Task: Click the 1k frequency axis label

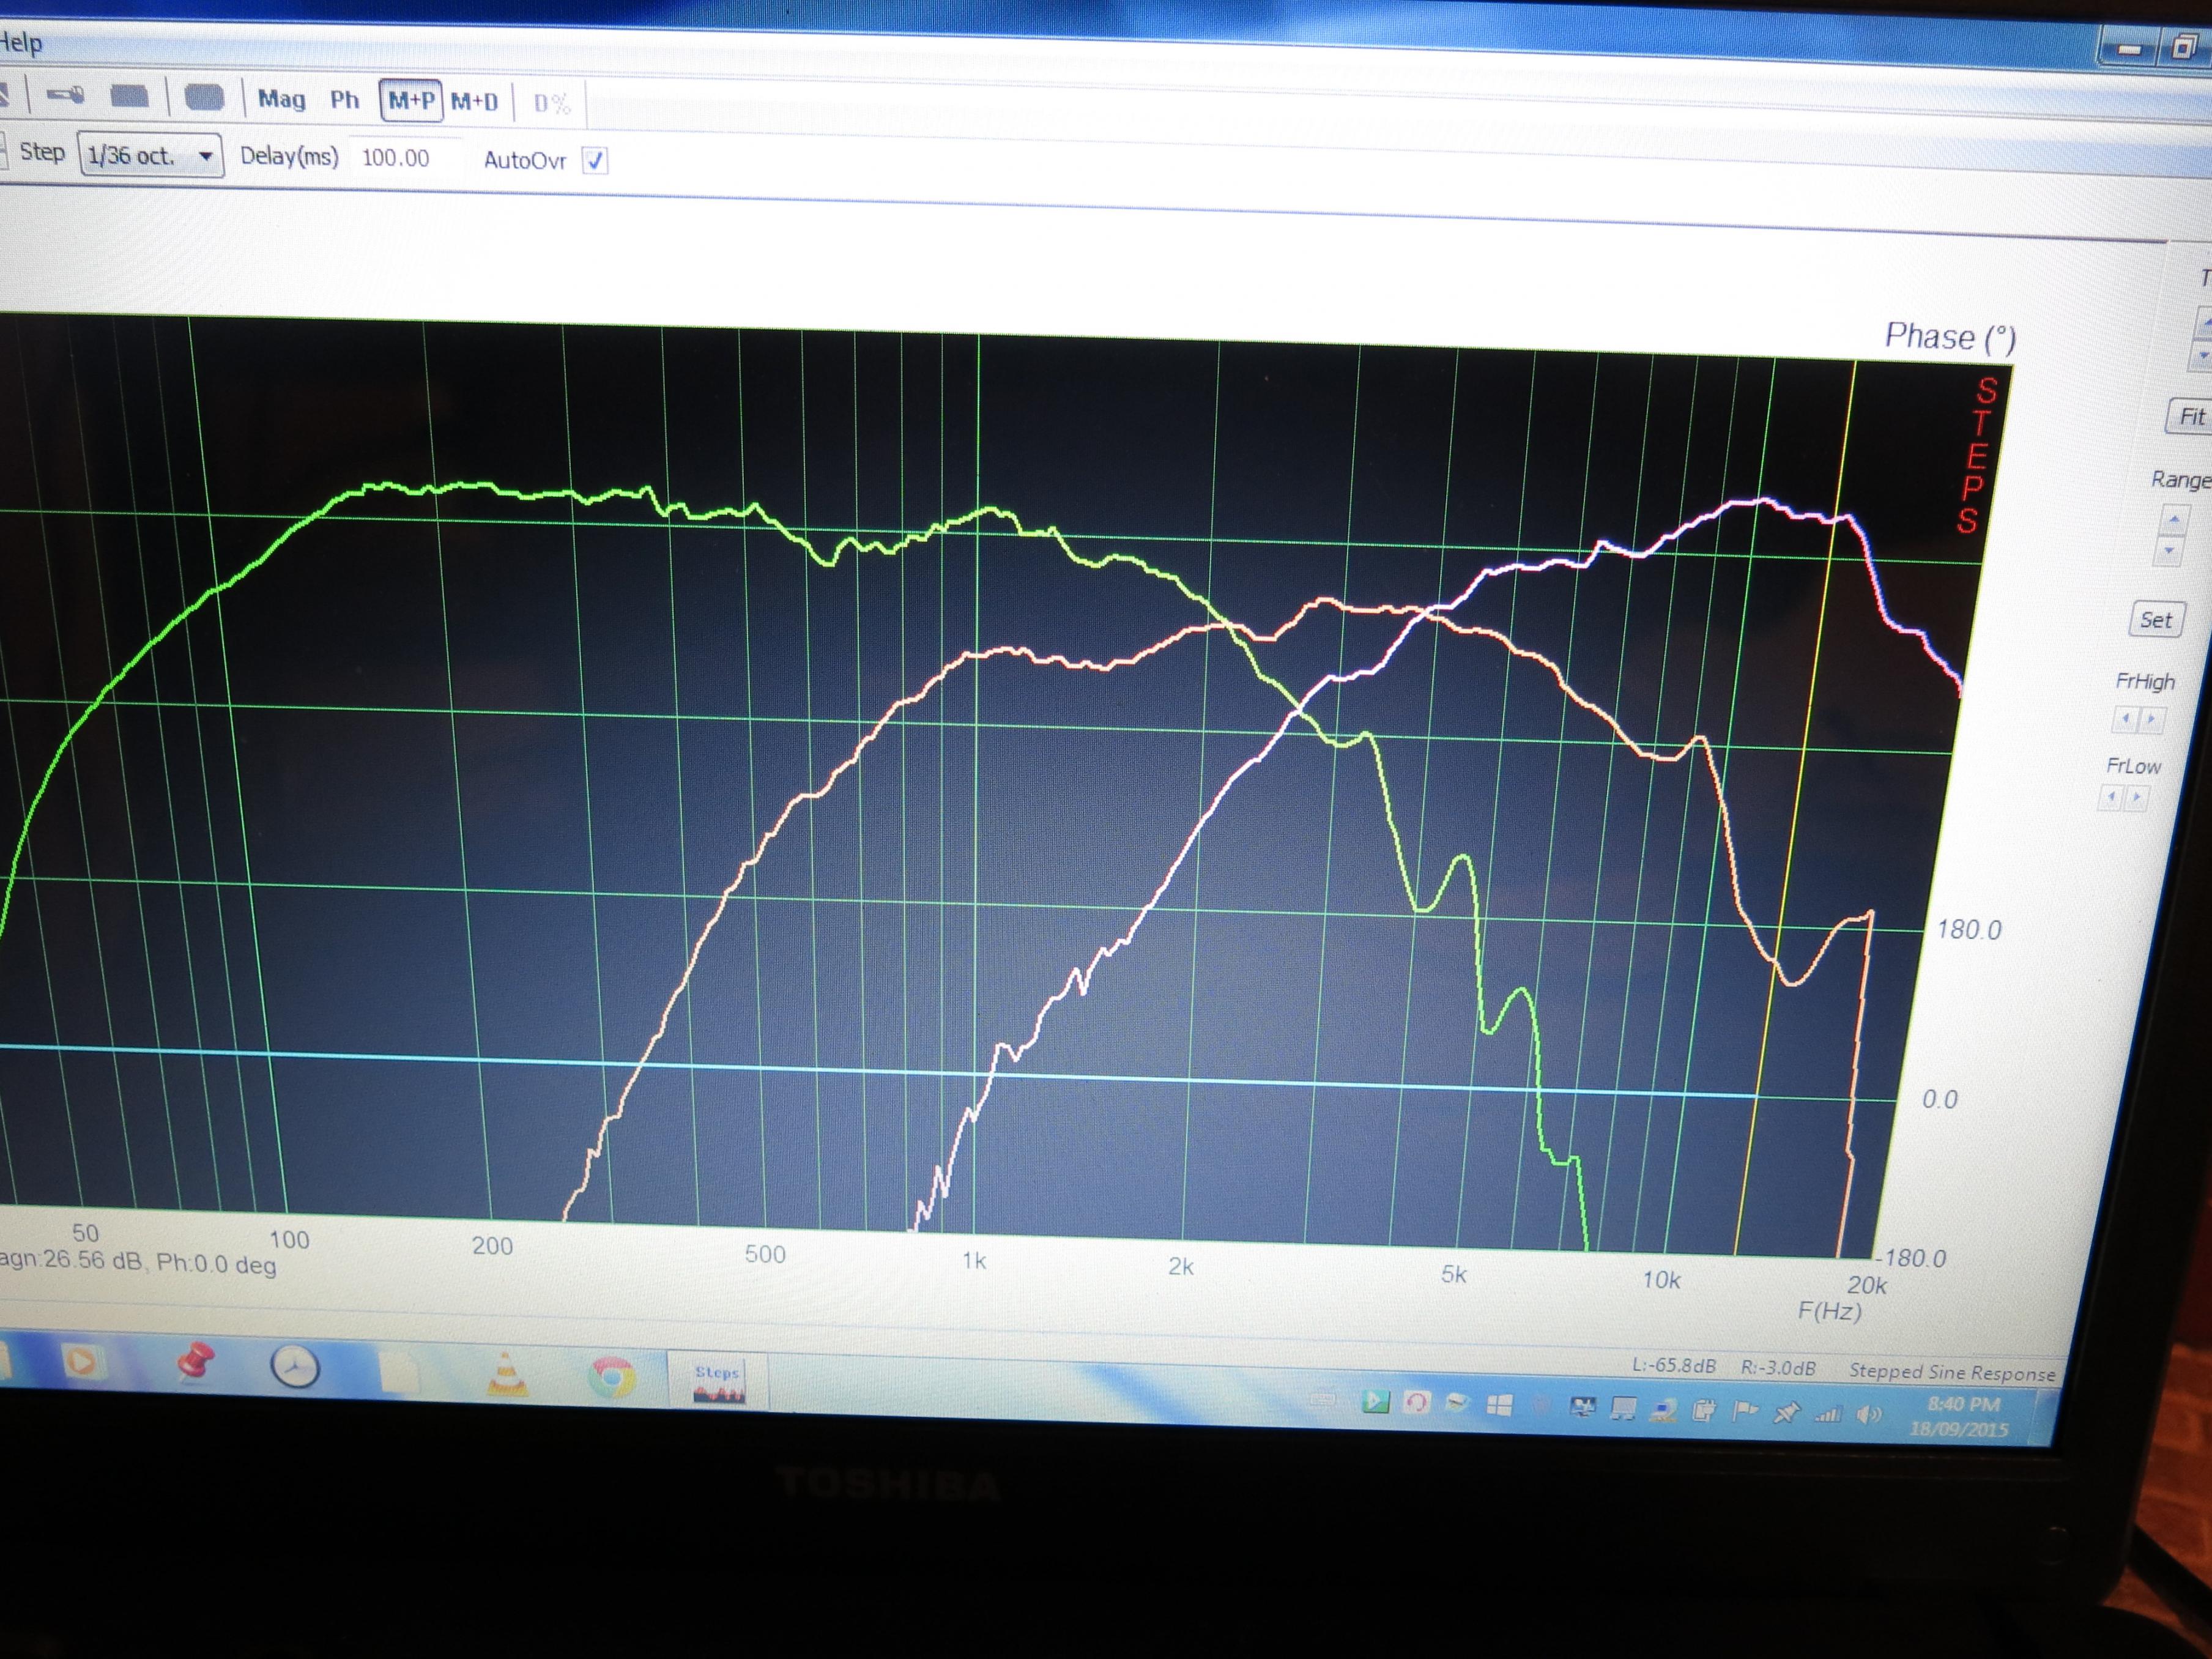Action: (974, 1260)
